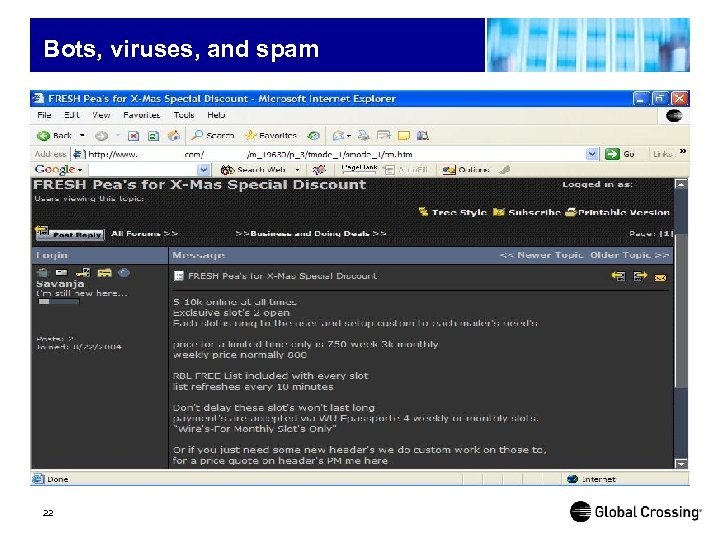Click the post document icon before title
The image size is (720, 540).
(179, 276)
